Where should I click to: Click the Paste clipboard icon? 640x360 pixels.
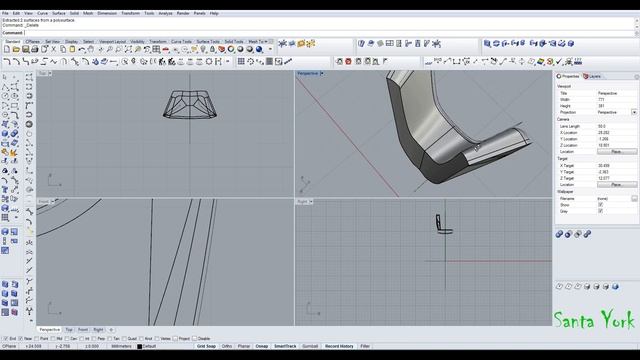(x=72, y=49)
